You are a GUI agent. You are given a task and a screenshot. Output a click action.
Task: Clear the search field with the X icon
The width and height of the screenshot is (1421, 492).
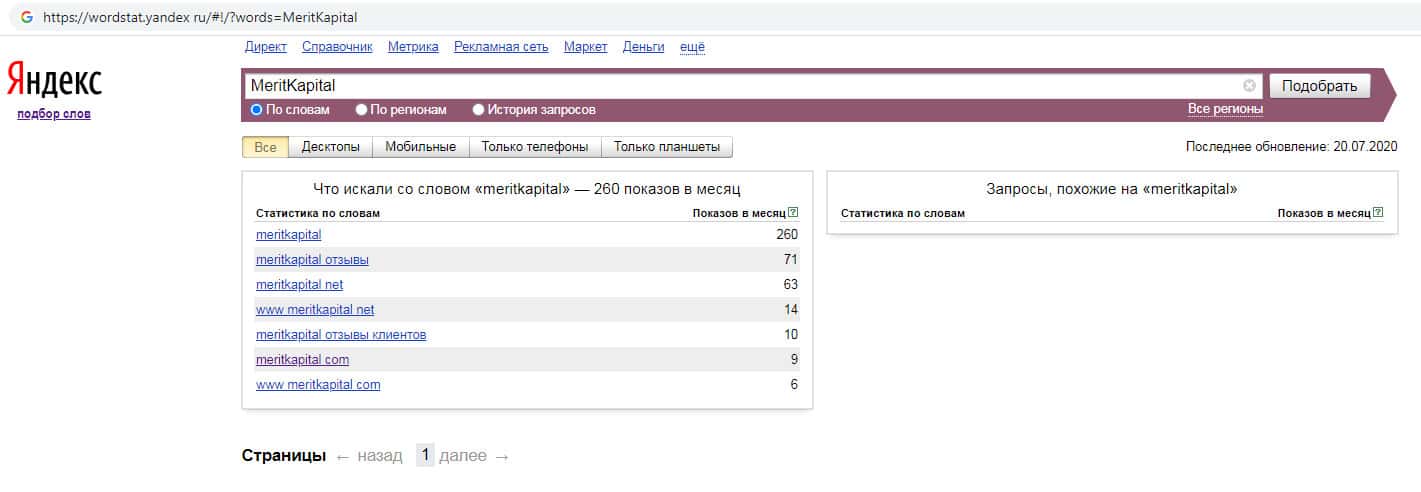tap(1249, 86)
